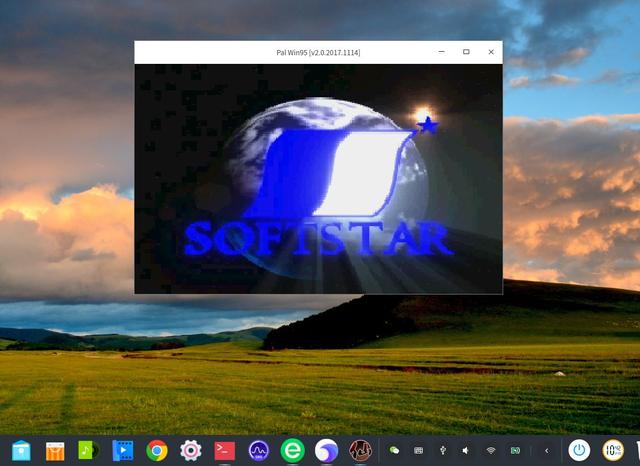
Task: Click the battery status tray icon
Action: tap(516, 450)
